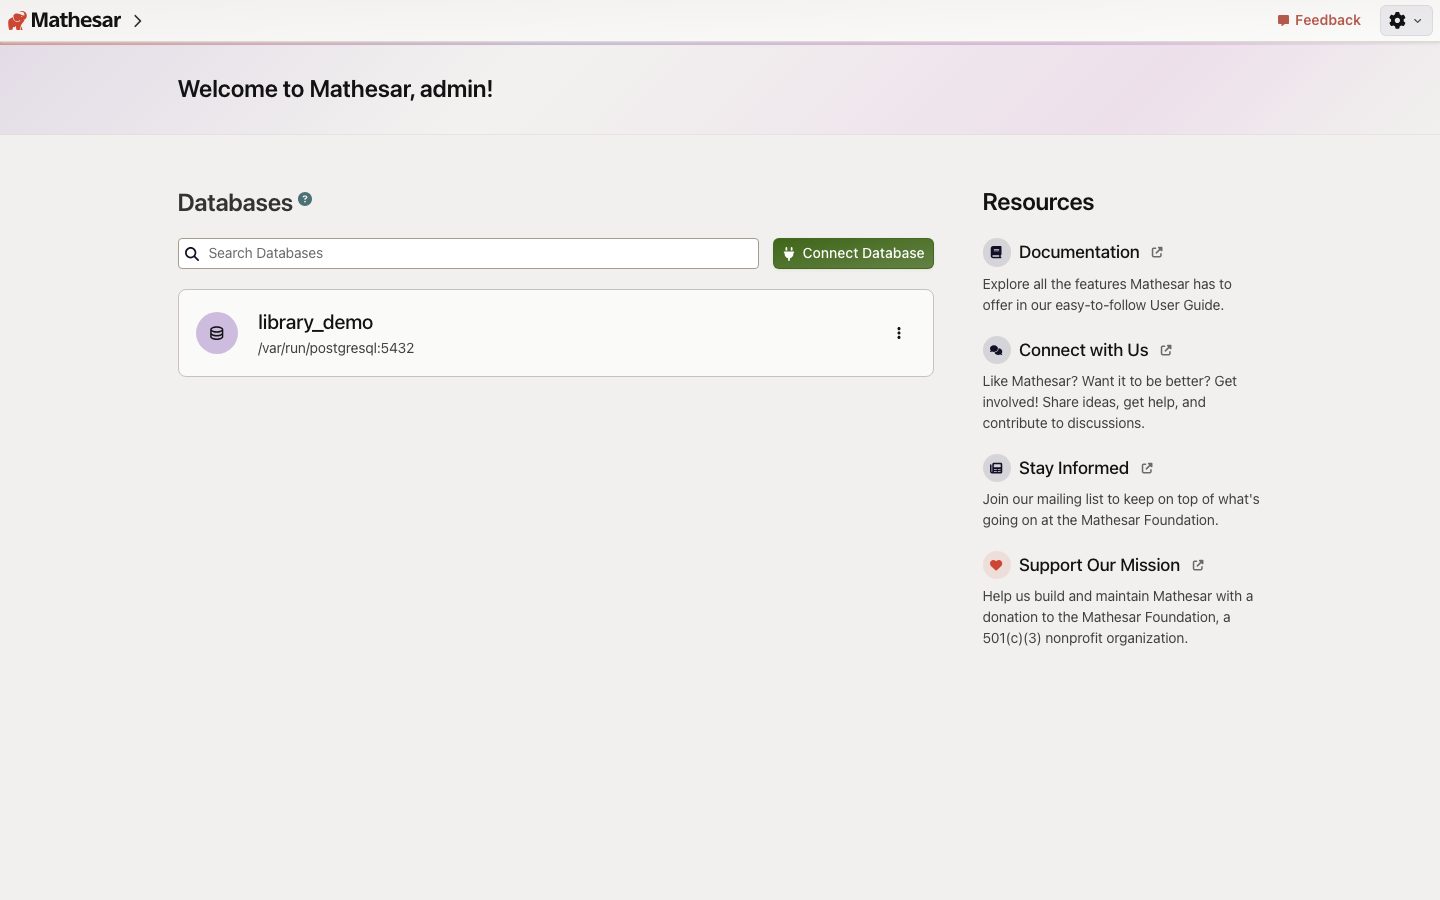Click the library_demo database icon
Screen dimensions: 1440x900
pyautogui.click(x=217, y=333)
